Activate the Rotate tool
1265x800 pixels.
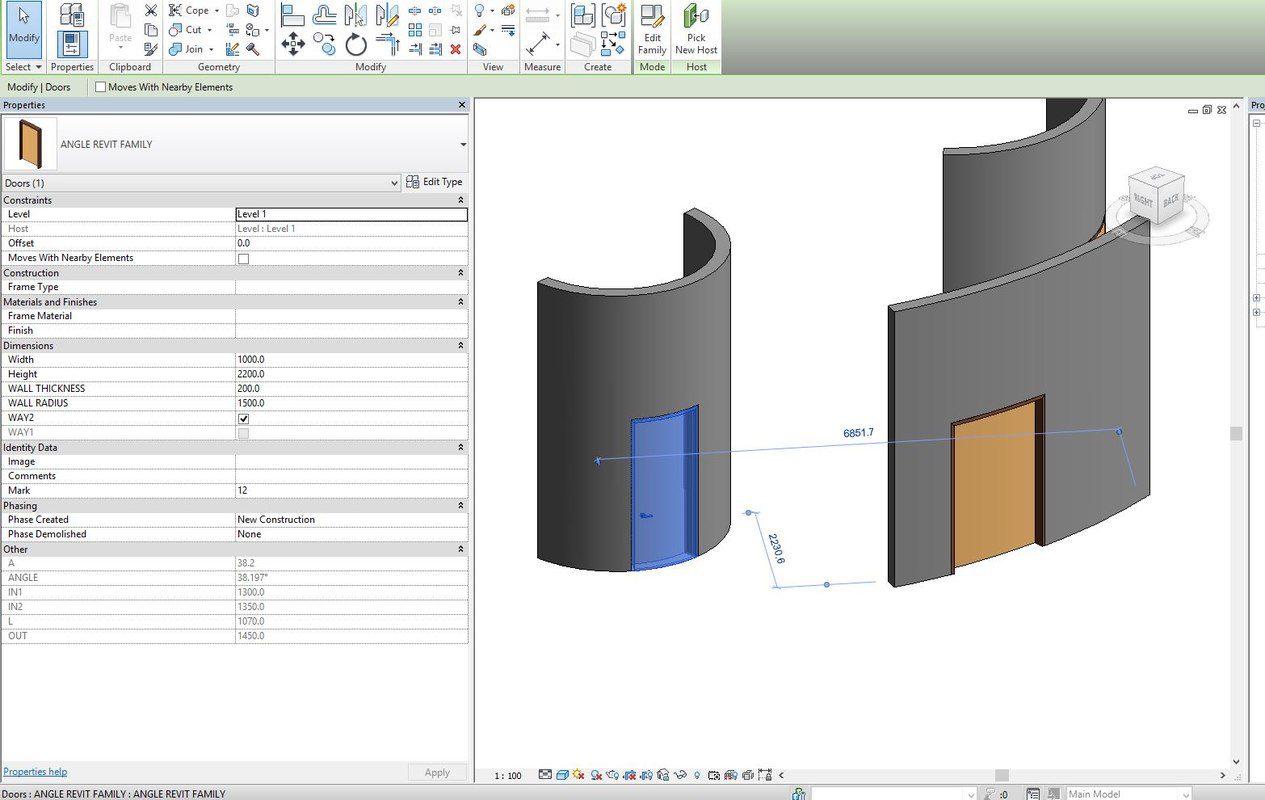[356, 44]
